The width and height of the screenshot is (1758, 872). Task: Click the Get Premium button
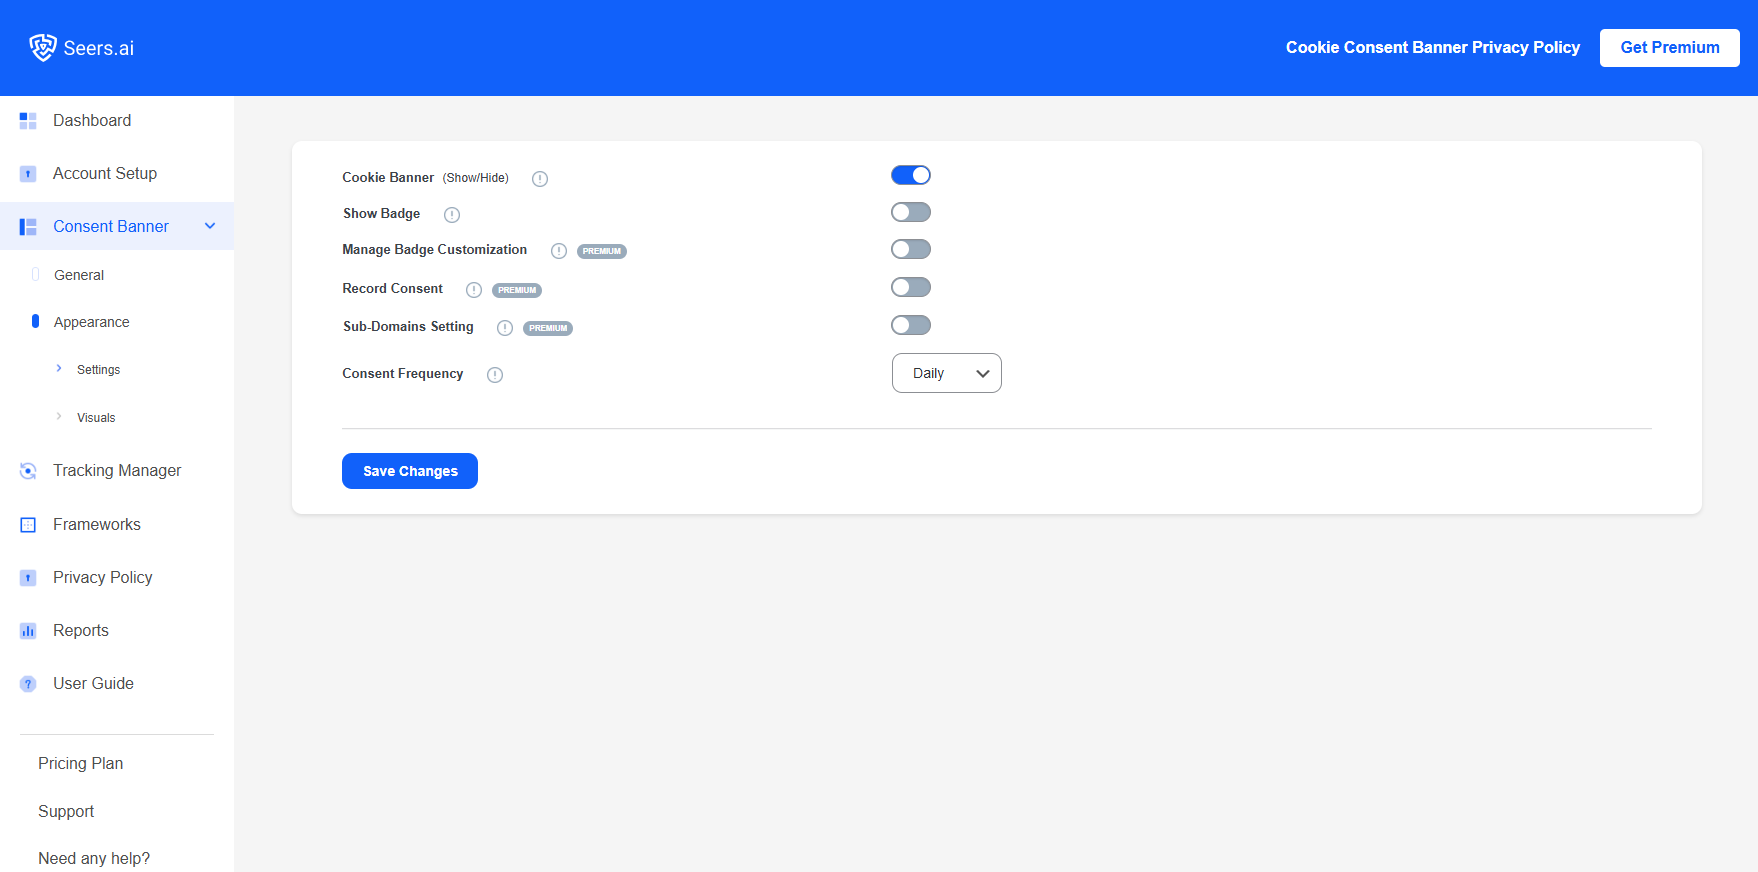click(1670, 48)
